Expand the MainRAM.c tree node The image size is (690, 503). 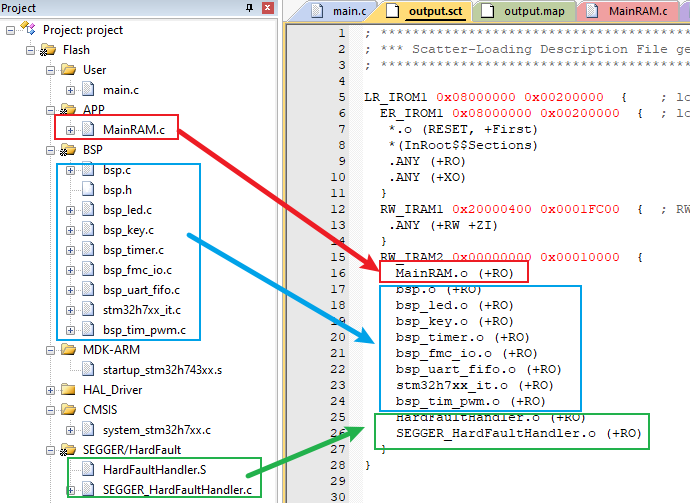coord(71,130)
